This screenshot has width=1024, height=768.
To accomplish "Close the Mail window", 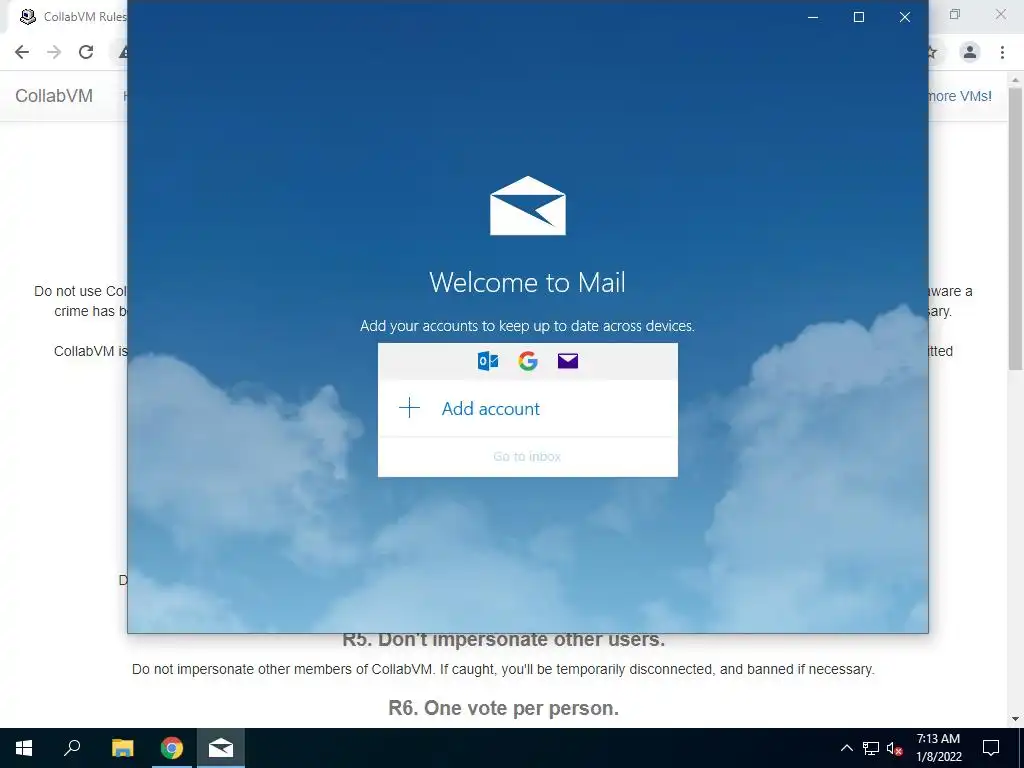I will [904, 17].
